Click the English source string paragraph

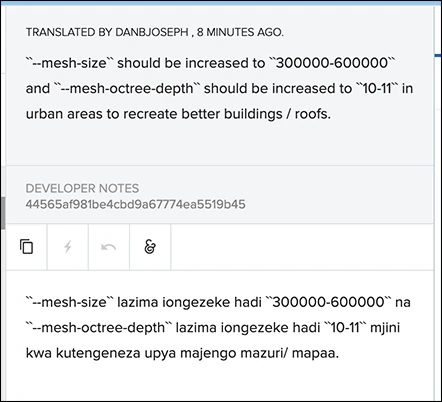pos(219,88)
